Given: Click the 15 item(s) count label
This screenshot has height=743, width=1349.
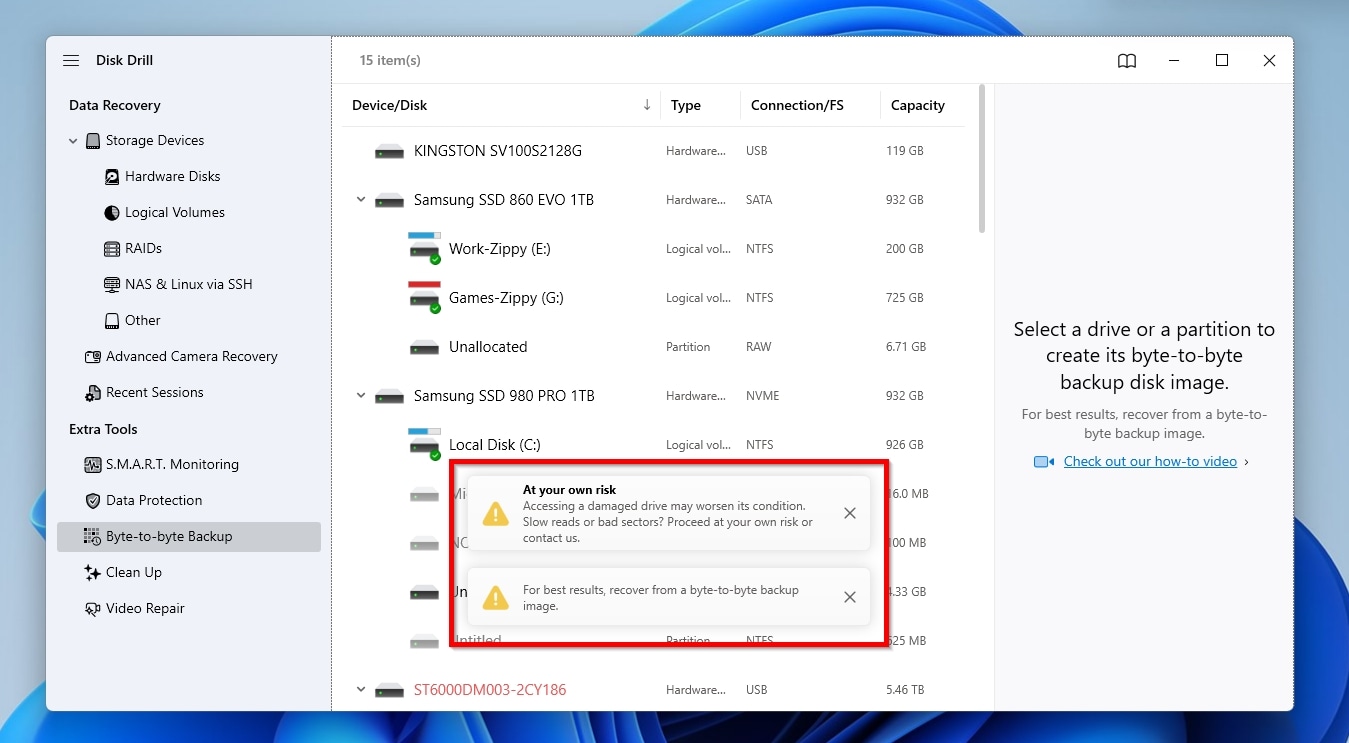Looking at the screenshot, I should tap(390, 61).
